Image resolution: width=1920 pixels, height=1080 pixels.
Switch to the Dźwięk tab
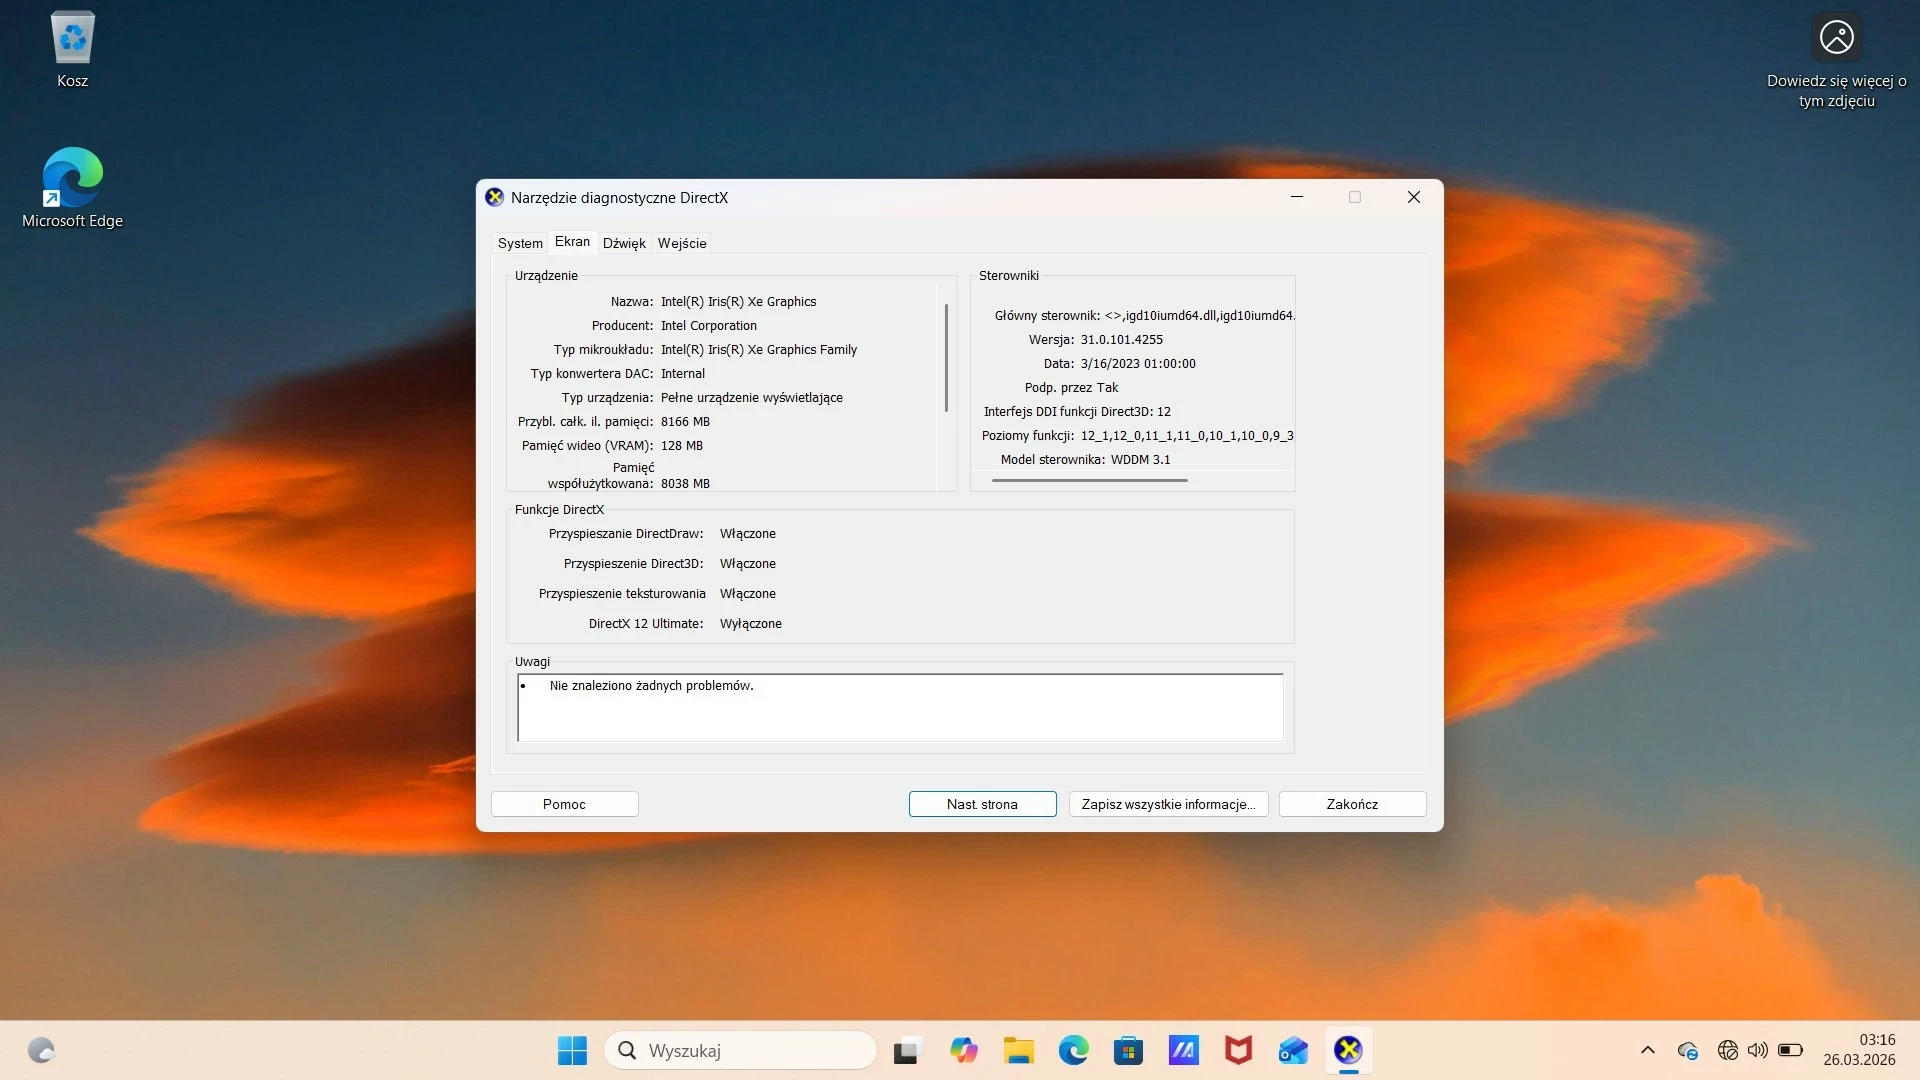tap(624, 243)
